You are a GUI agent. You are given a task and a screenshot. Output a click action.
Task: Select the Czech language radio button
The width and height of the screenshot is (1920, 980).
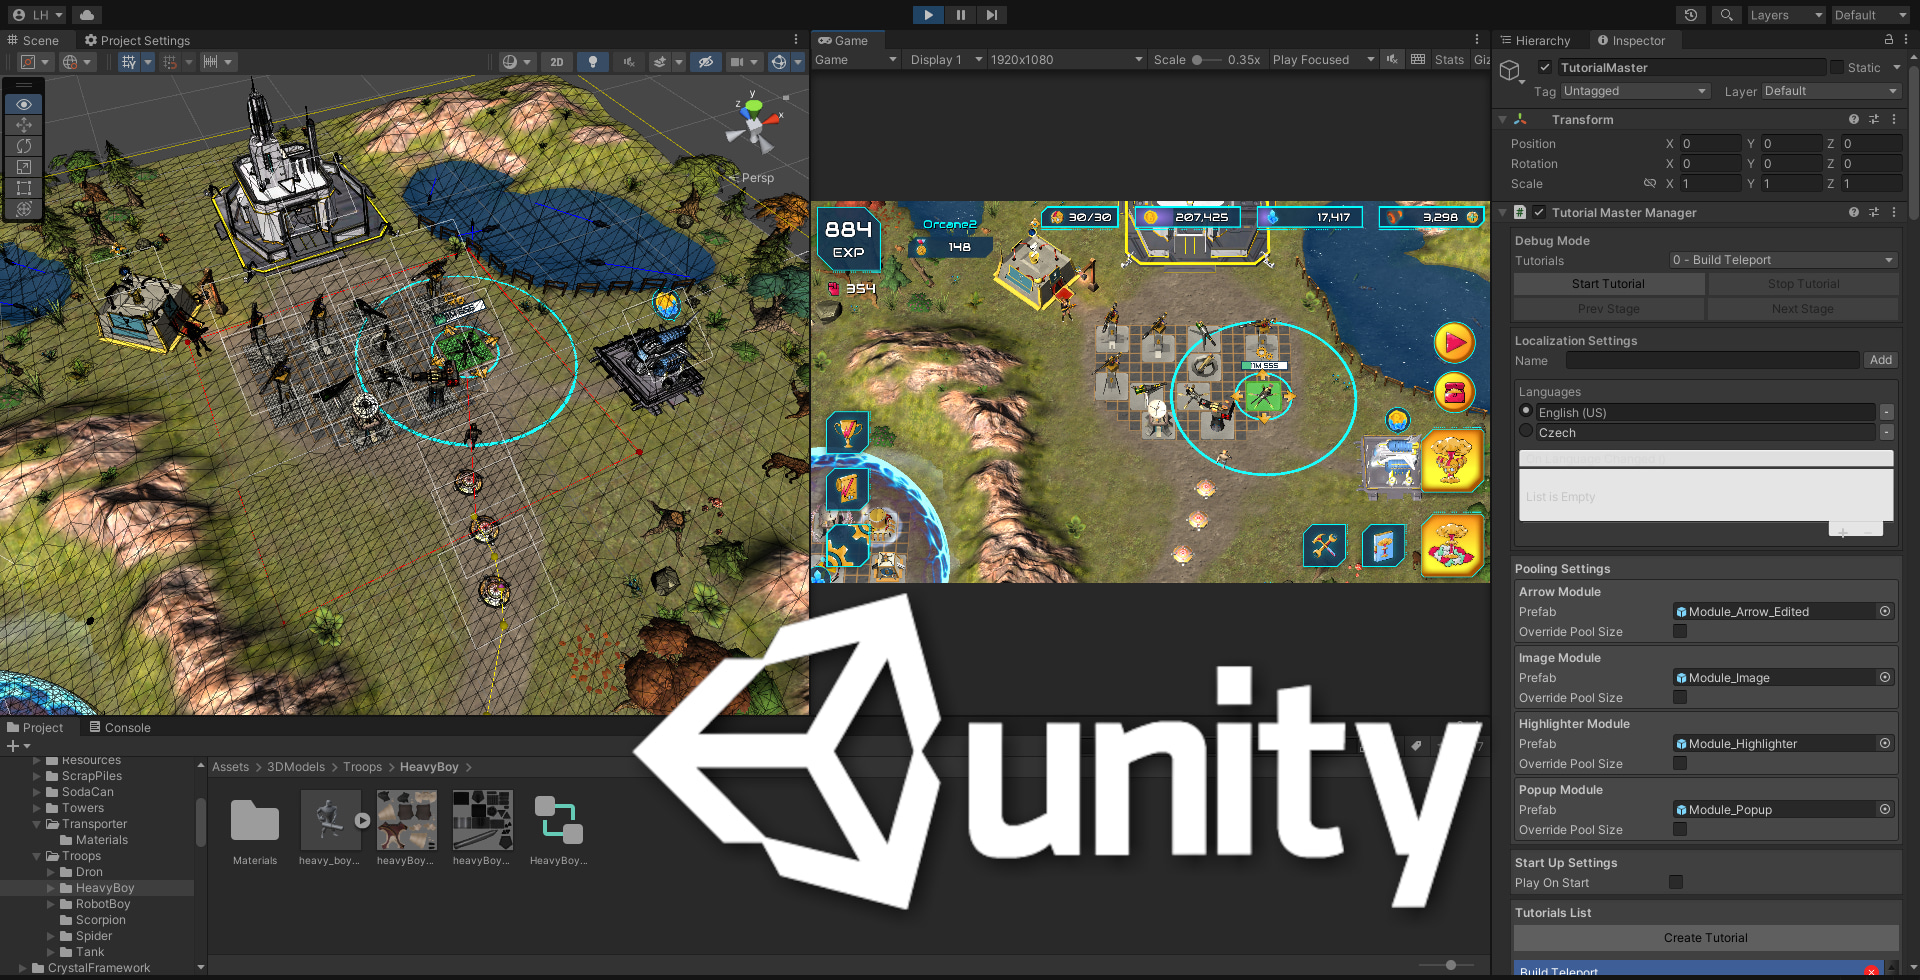click(1526, 431)
